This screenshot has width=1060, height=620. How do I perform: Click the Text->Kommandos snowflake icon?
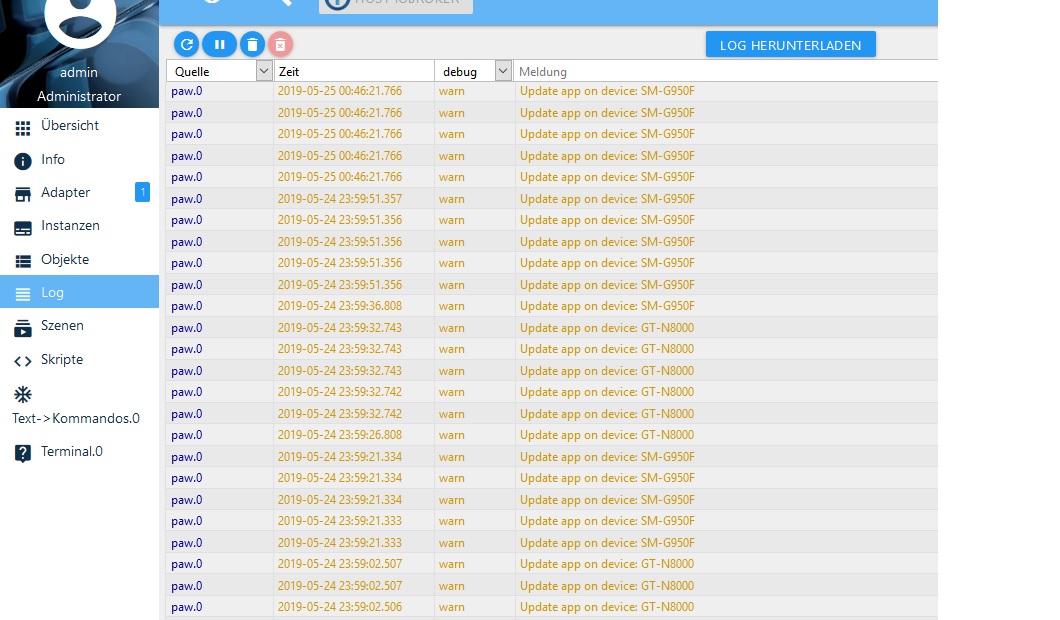pos(23,395)
